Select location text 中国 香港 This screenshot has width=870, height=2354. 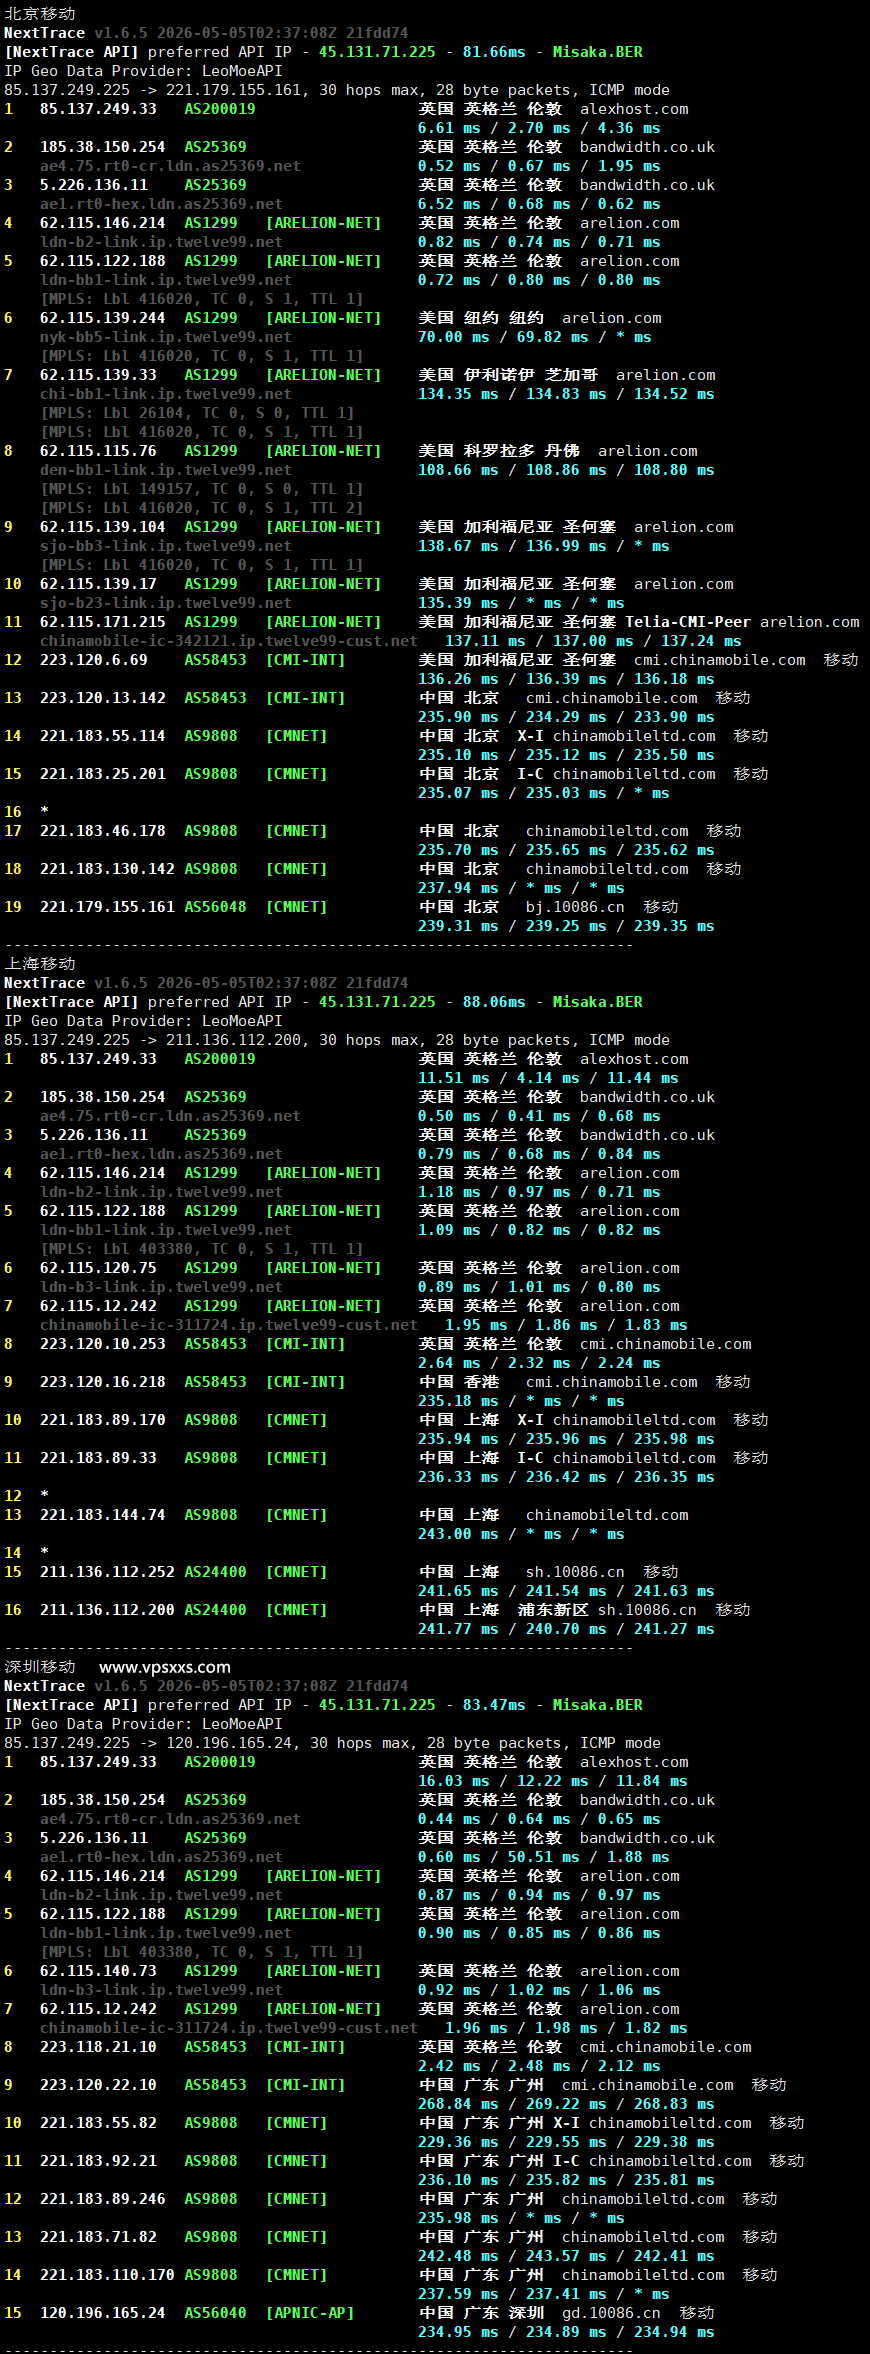[458, 1382]
